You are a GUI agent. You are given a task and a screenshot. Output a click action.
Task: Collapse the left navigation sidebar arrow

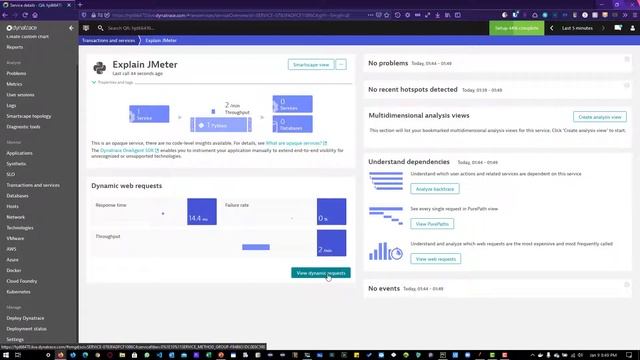(x=71, y=28)
